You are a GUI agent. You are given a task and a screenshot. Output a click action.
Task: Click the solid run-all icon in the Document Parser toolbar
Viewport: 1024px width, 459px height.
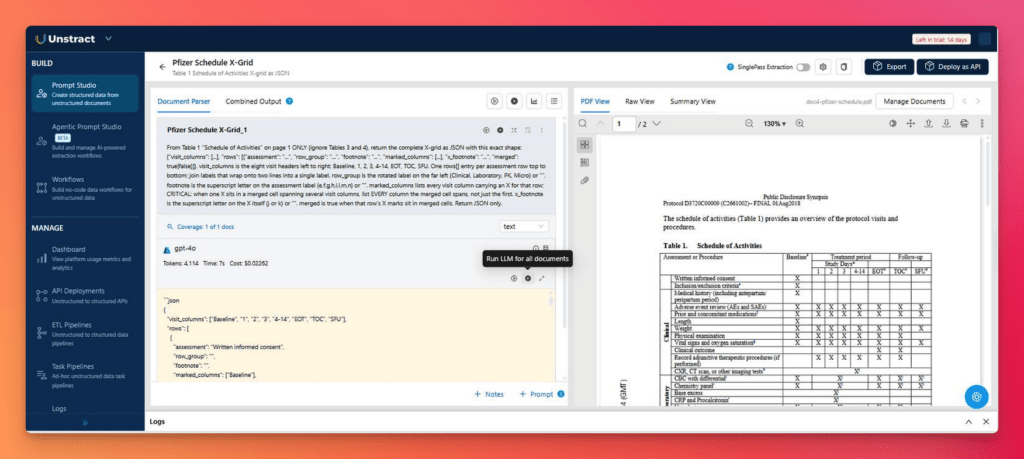coord(515,101)
